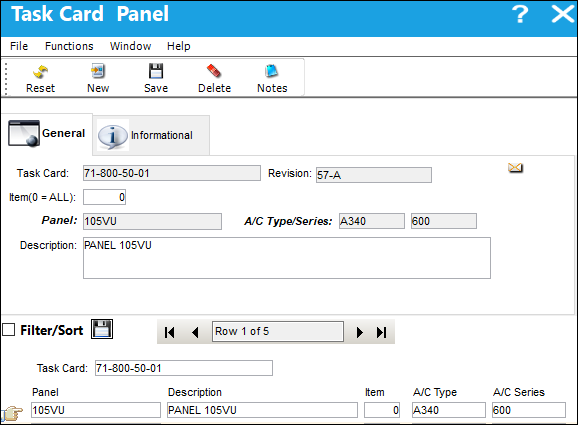Image resolution: width=578 pixels, height=425 pixels.
Task: Click the A/C Series column header
Action: 519,392
